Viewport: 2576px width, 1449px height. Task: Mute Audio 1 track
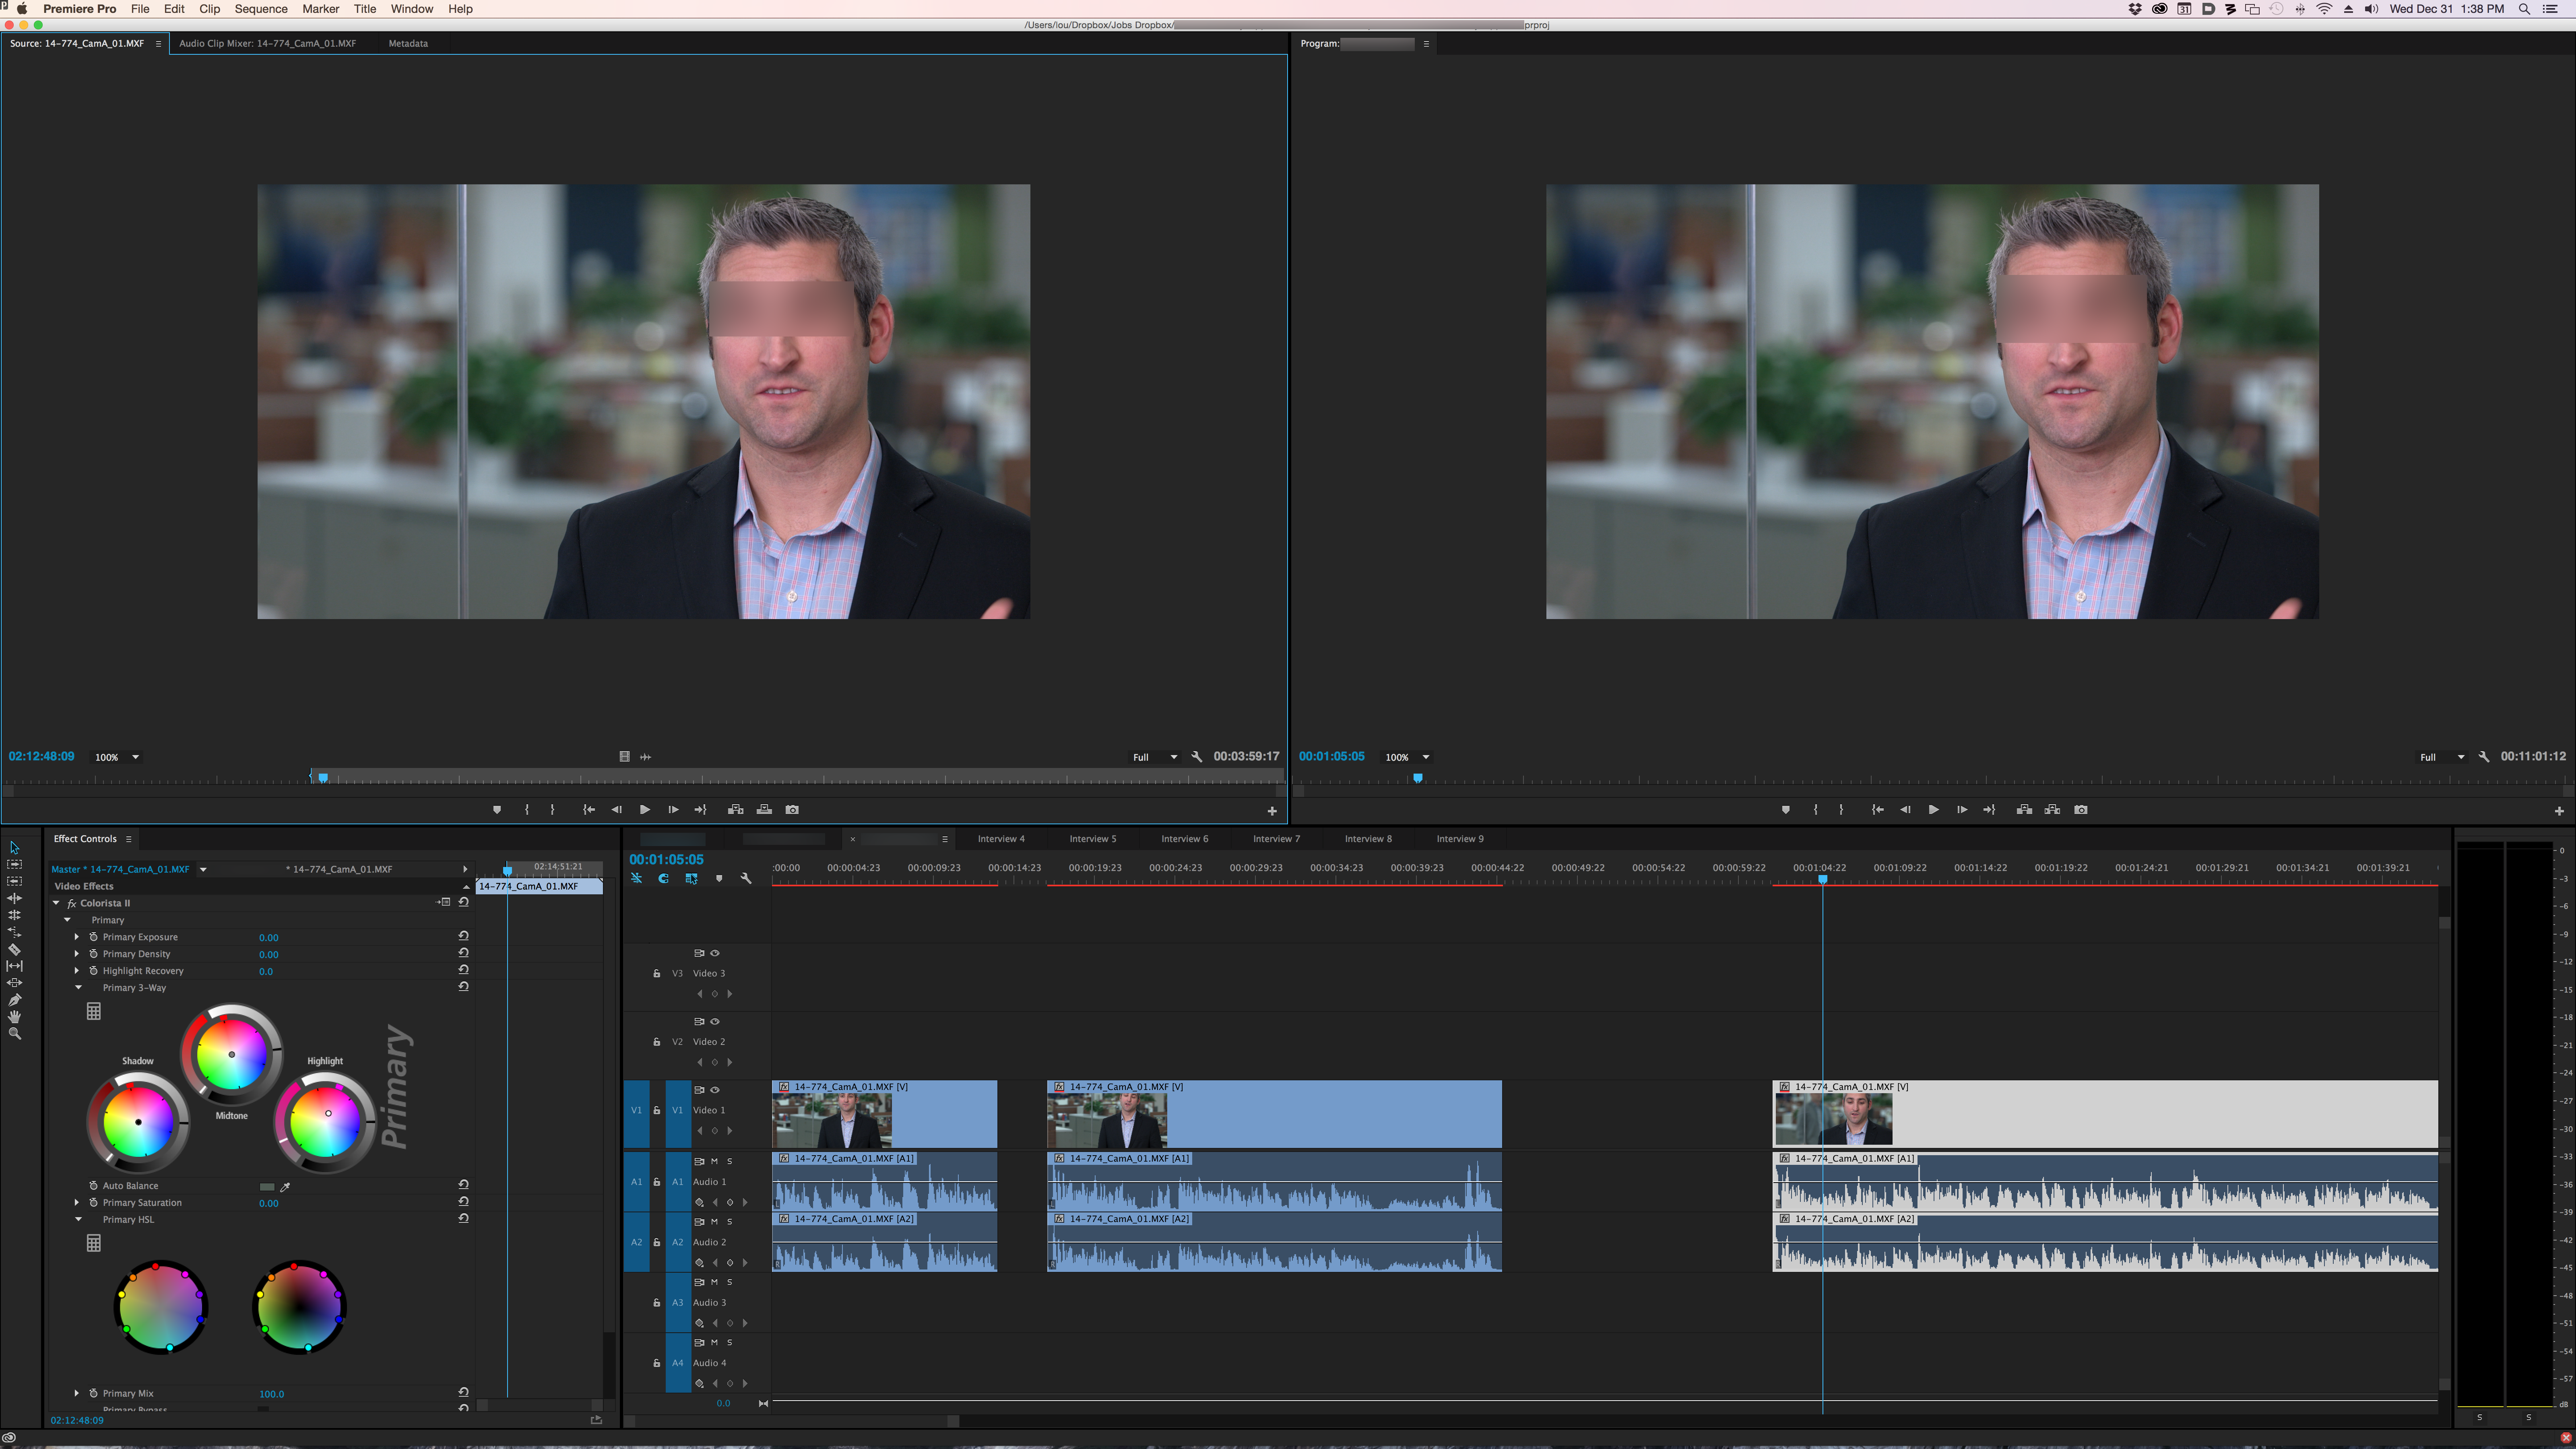click(714, 1161)
